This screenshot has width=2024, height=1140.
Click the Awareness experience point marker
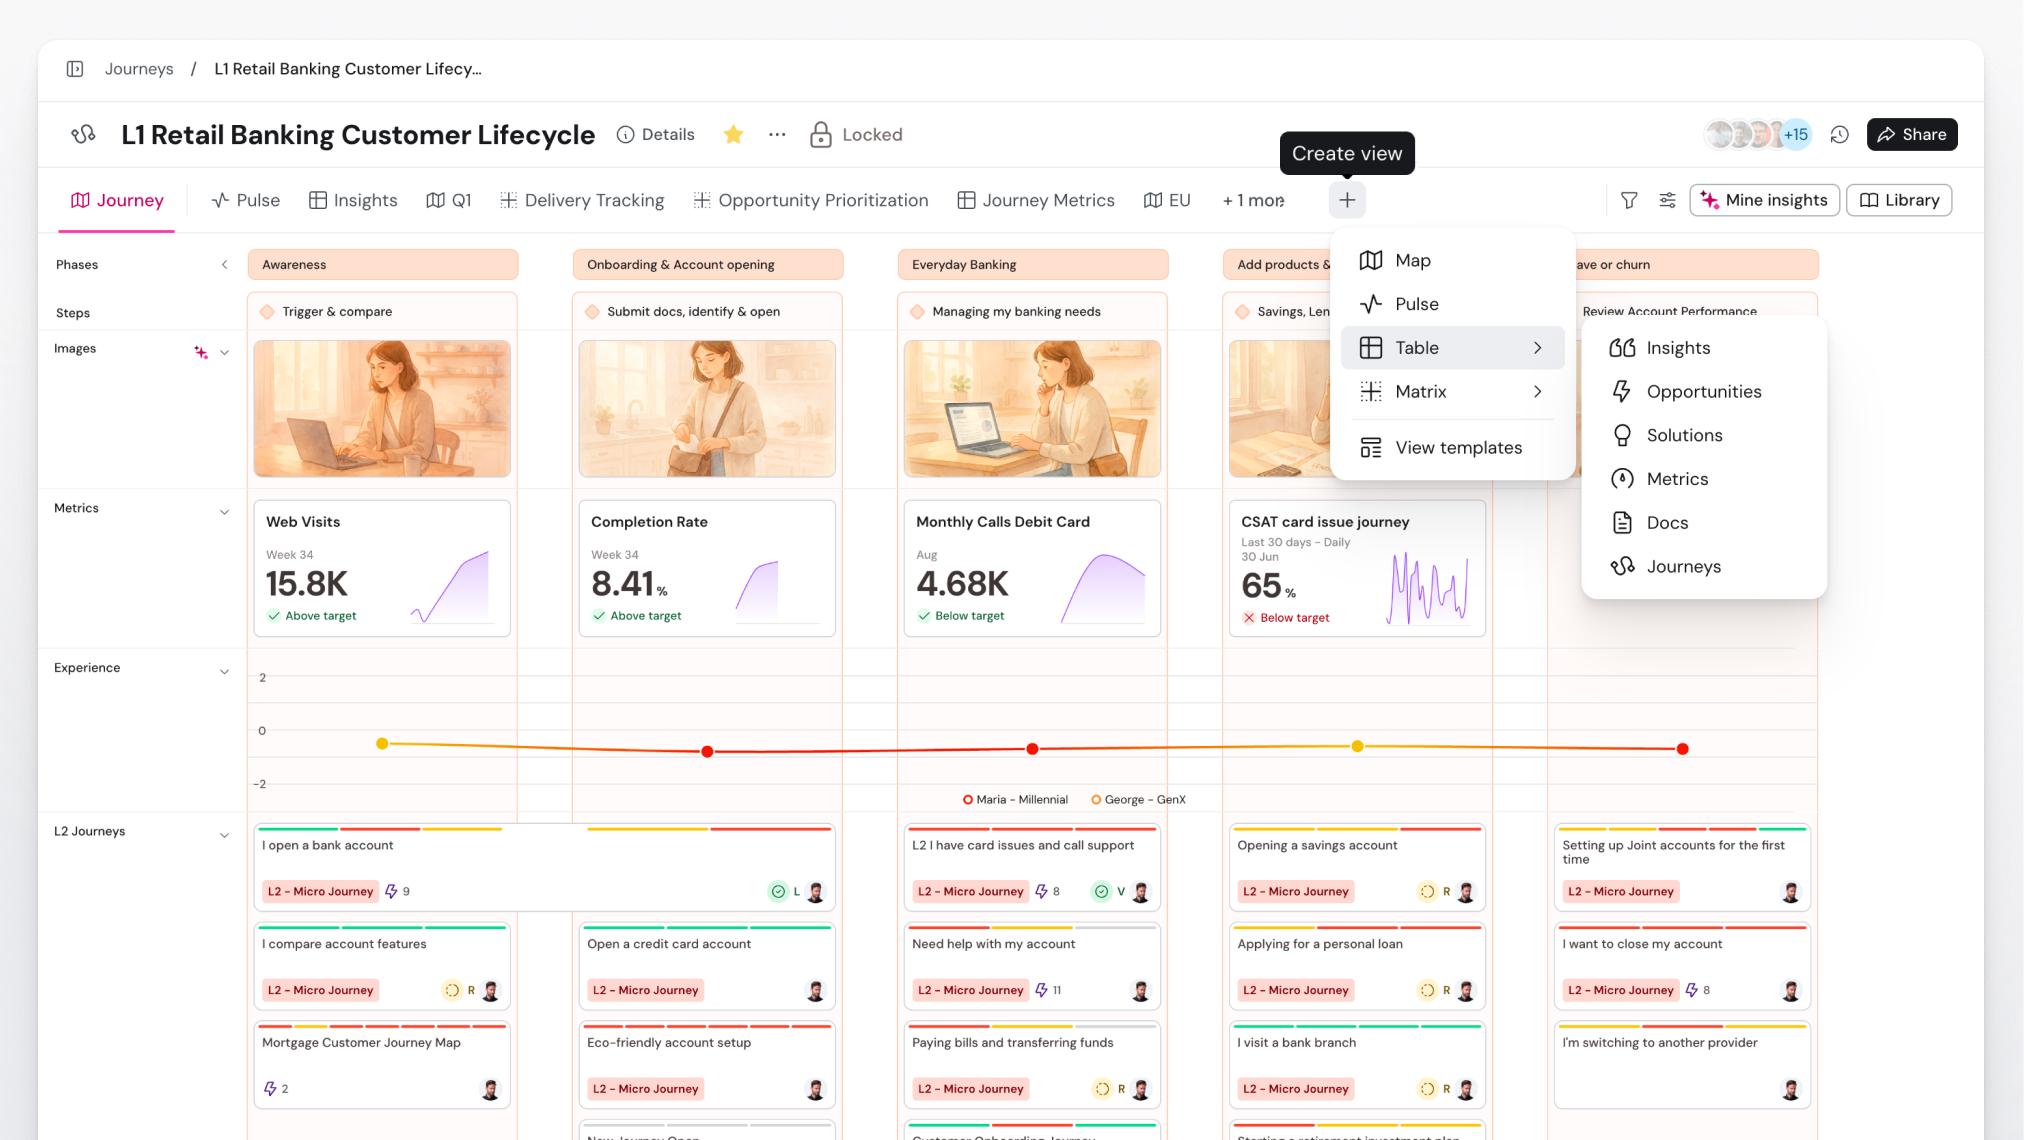(382, 744)
